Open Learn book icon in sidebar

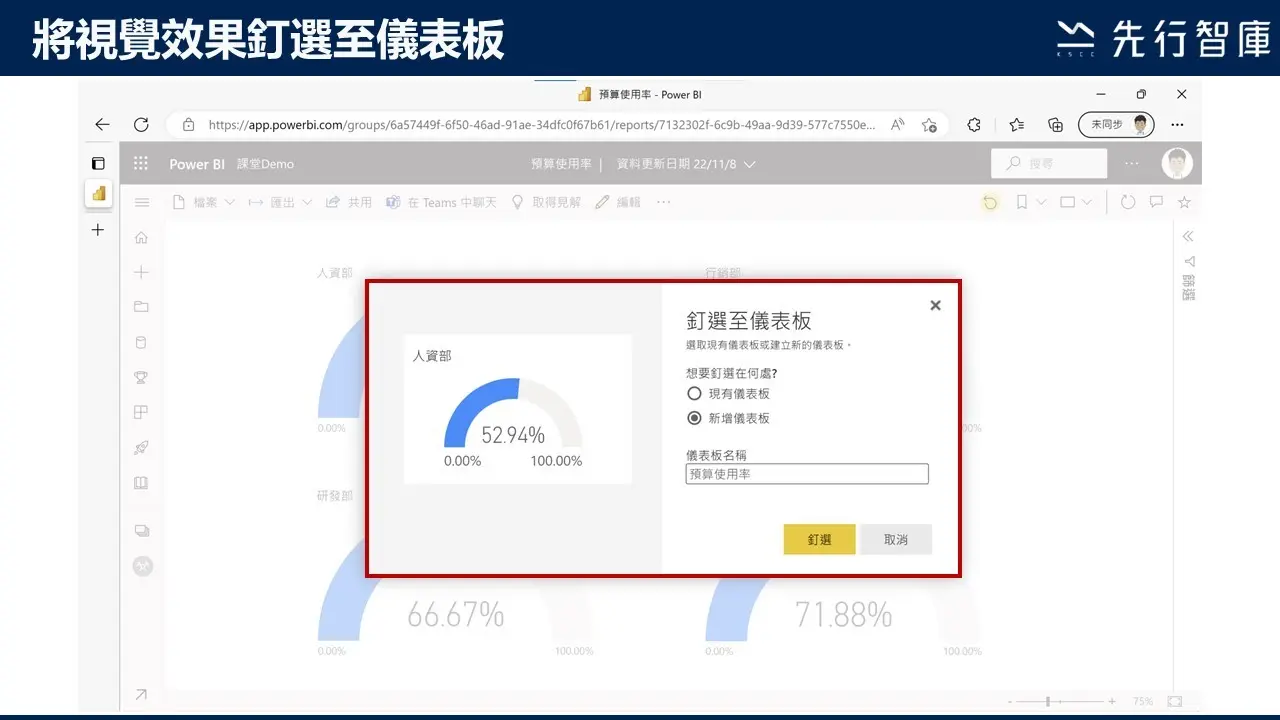[x=141, y=483]
